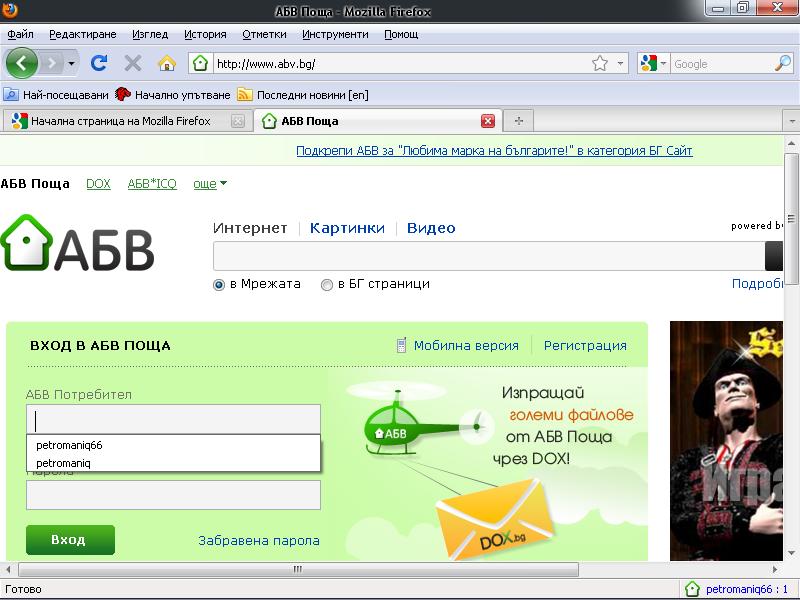Open the Отметки menu
Viewport: 800px width, 600px height.
click(264, 34)
